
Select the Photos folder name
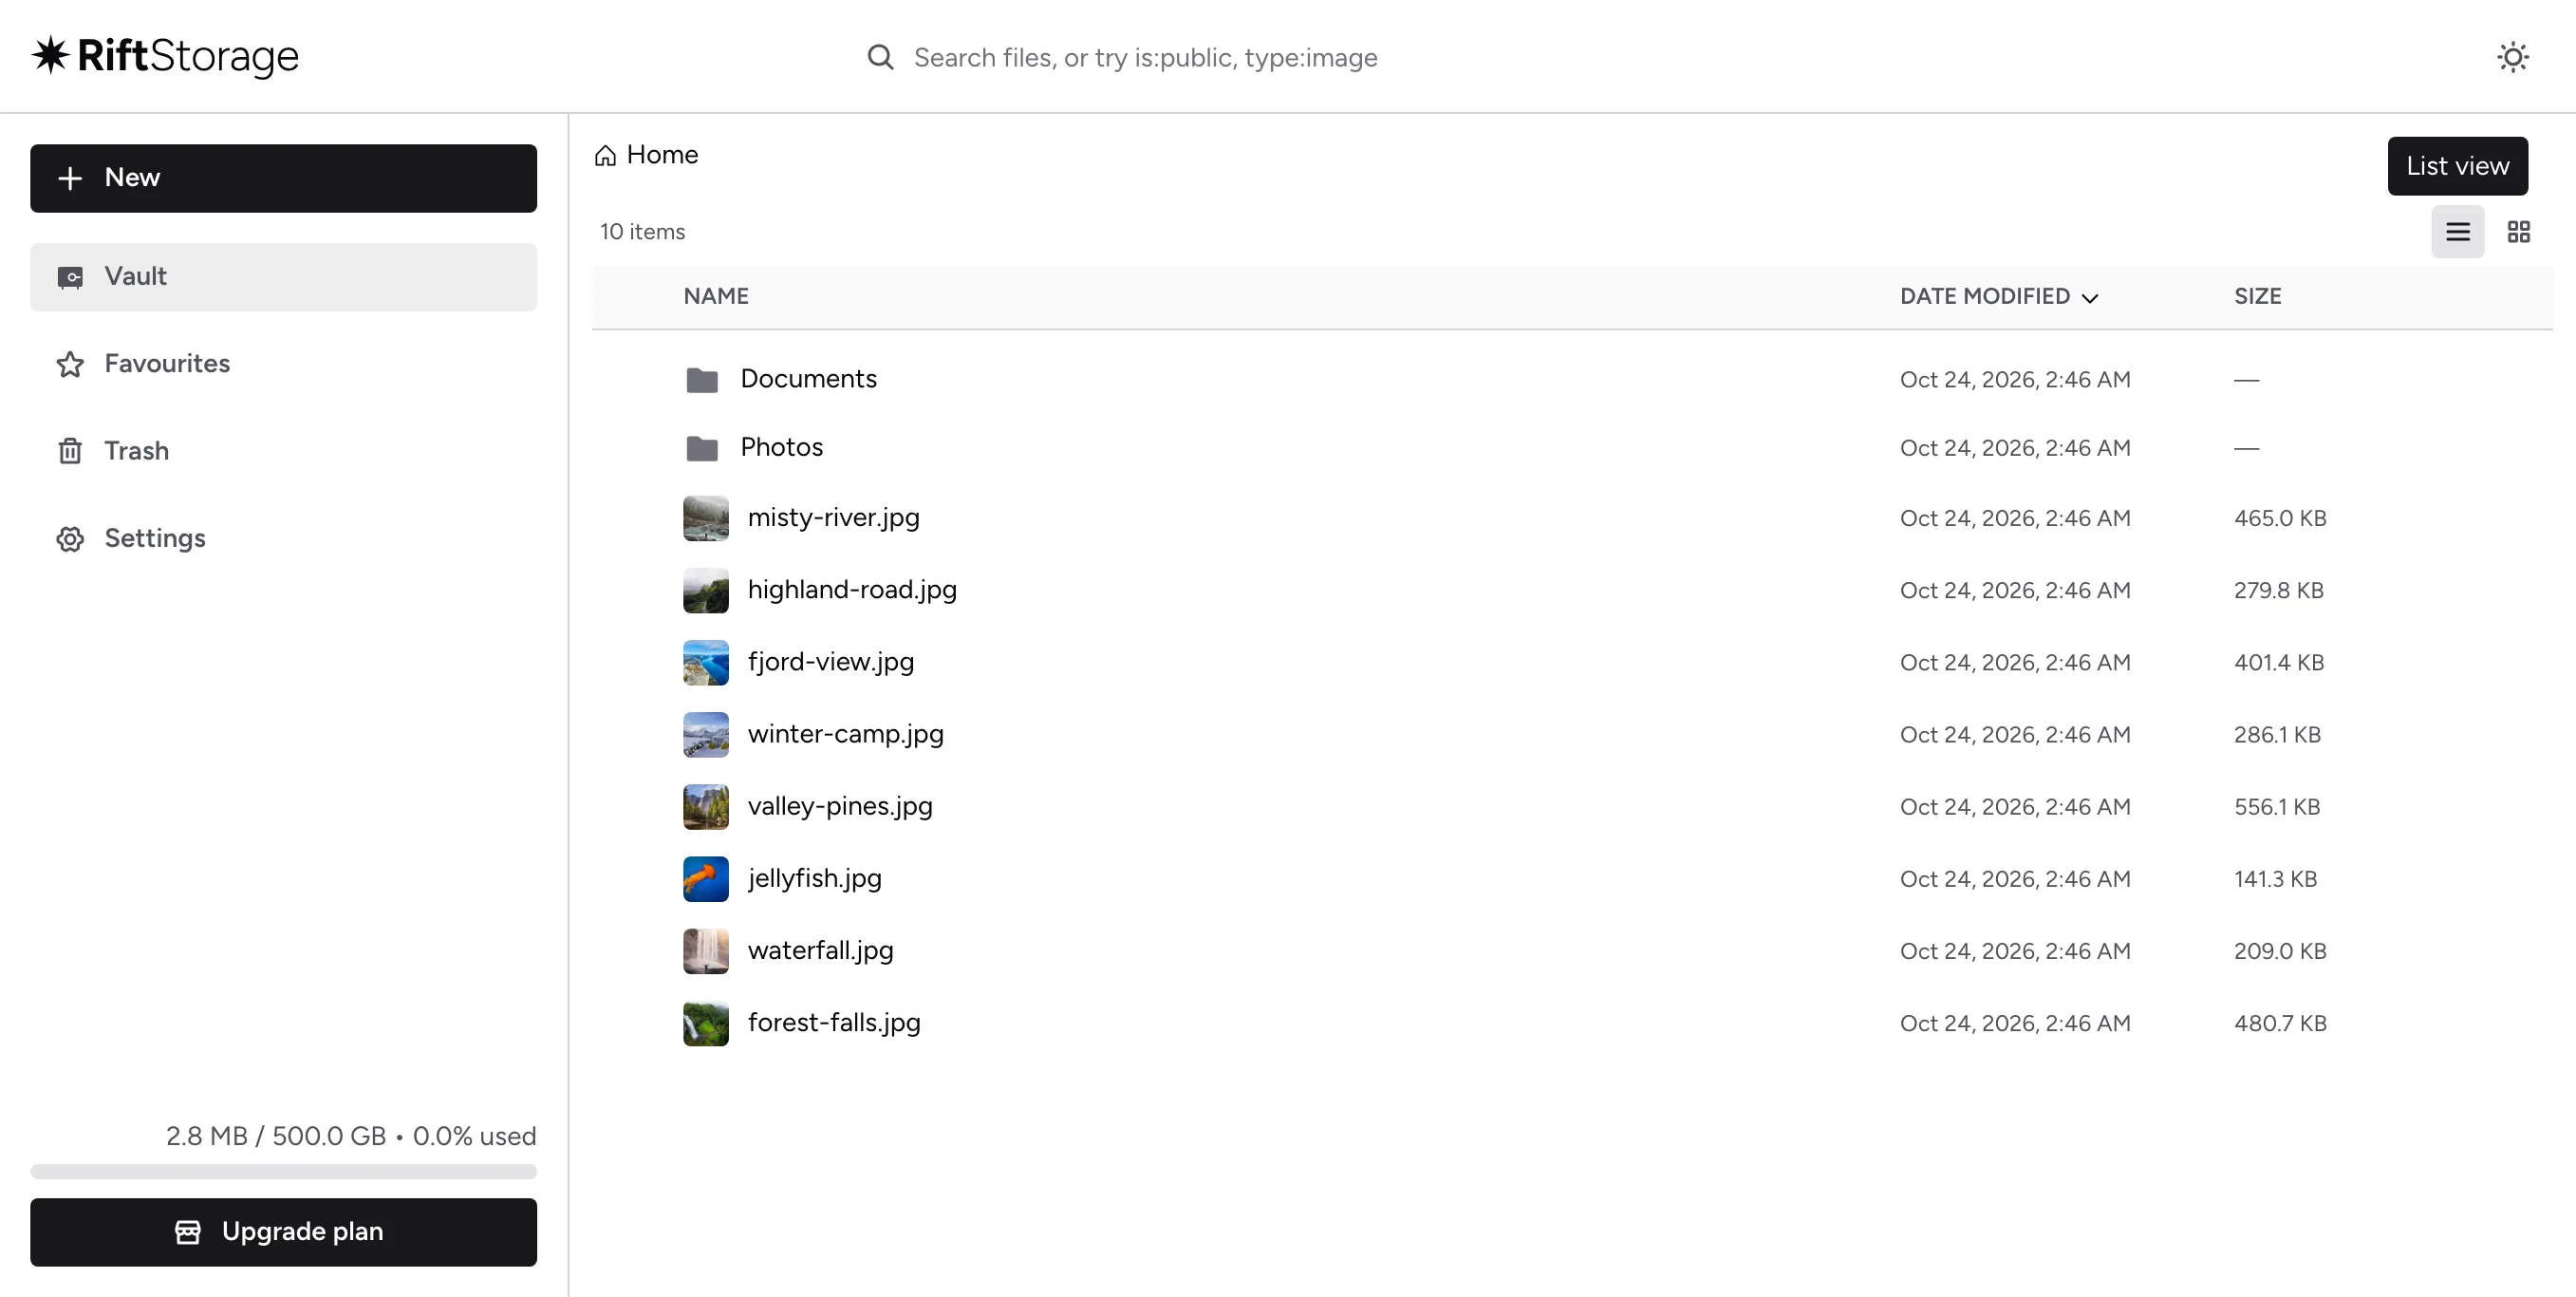coord(781,447)
